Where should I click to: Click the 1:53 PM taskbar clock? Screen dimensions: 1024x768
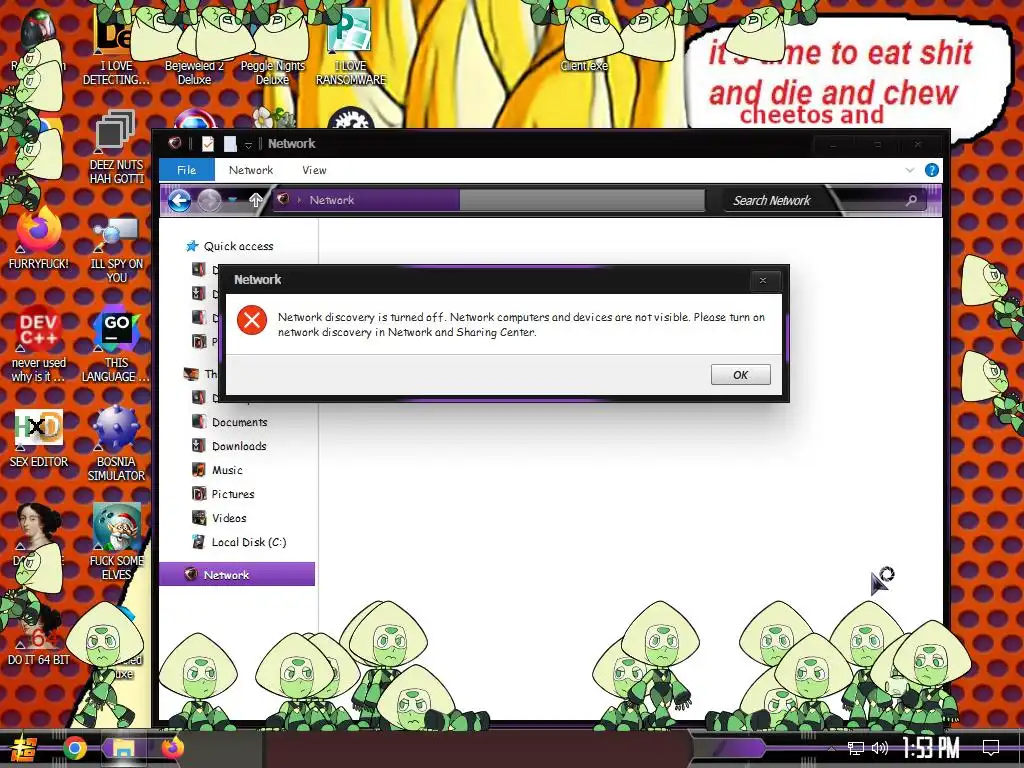click(x=931, y=748)
